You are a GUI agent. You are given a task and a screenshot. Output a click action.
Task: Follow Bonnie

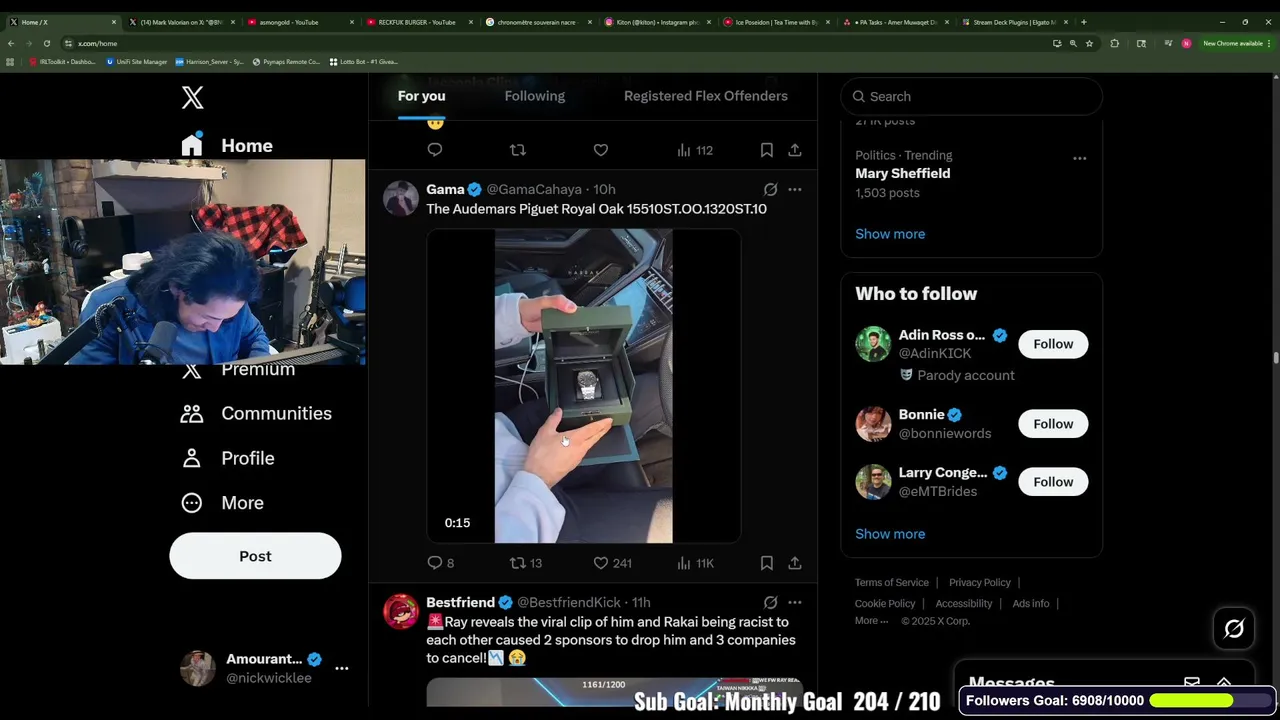pos(1053,424)
